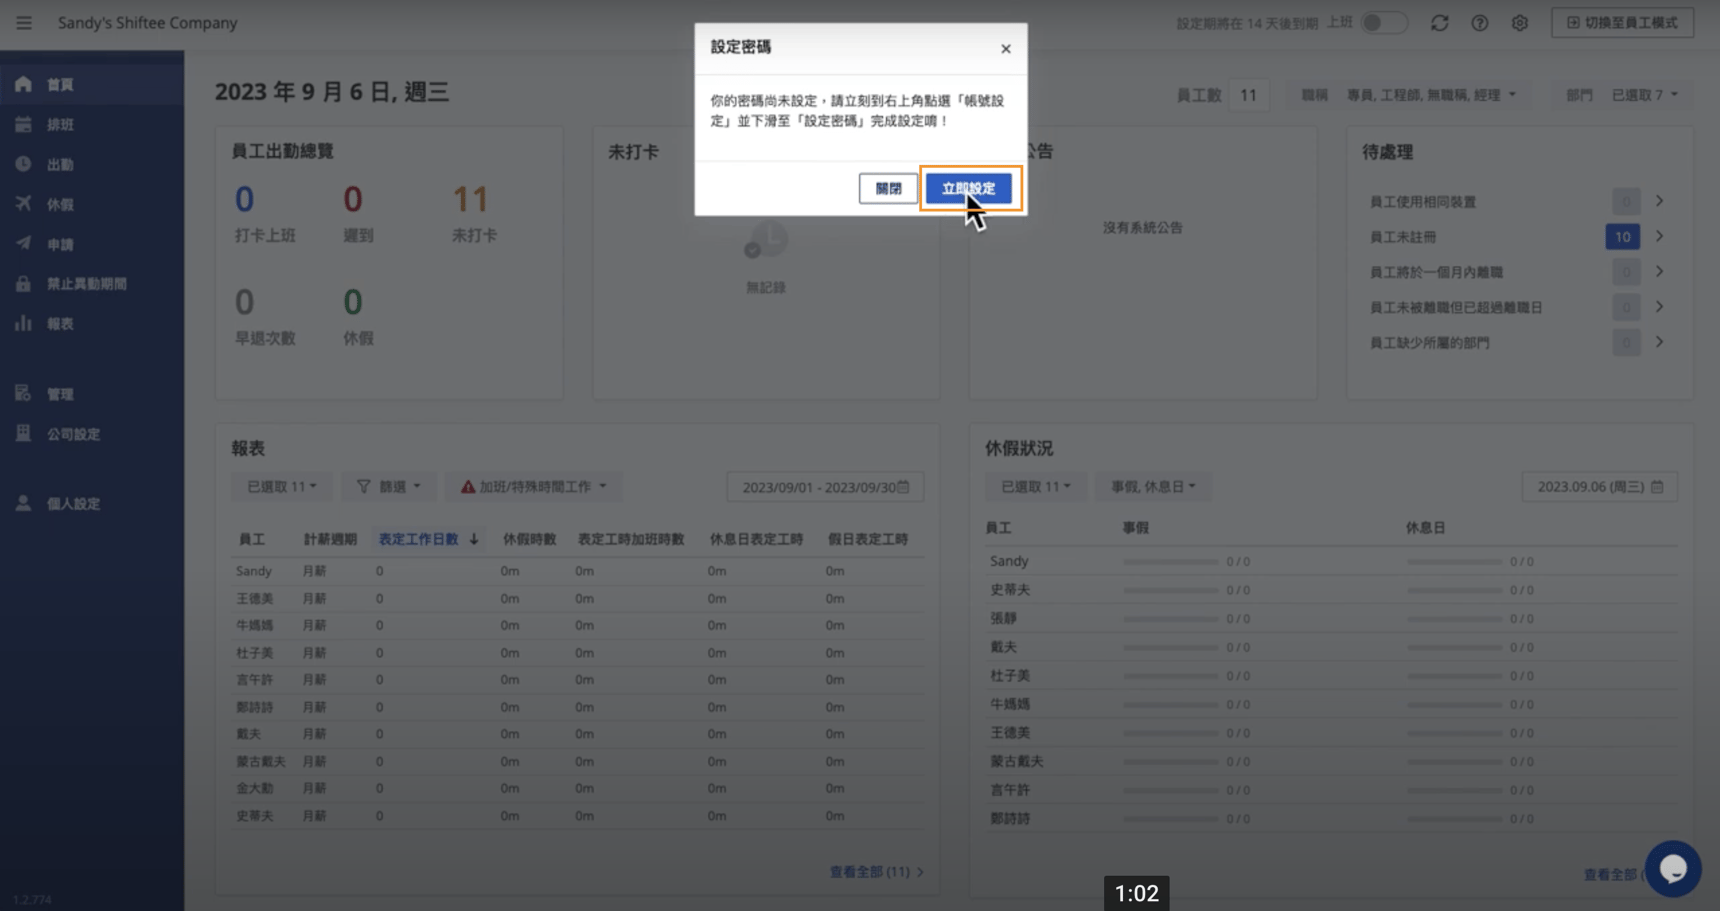The width and height of the screenshot is (1720, 911).
Task: Open the settings gear icon
Action: click(x=1519, y=23)
